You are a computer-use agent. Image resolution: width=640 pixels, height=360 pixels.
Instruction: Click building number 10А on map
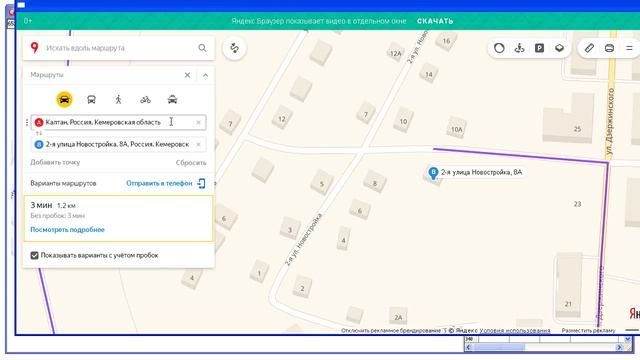click(456, 129)
